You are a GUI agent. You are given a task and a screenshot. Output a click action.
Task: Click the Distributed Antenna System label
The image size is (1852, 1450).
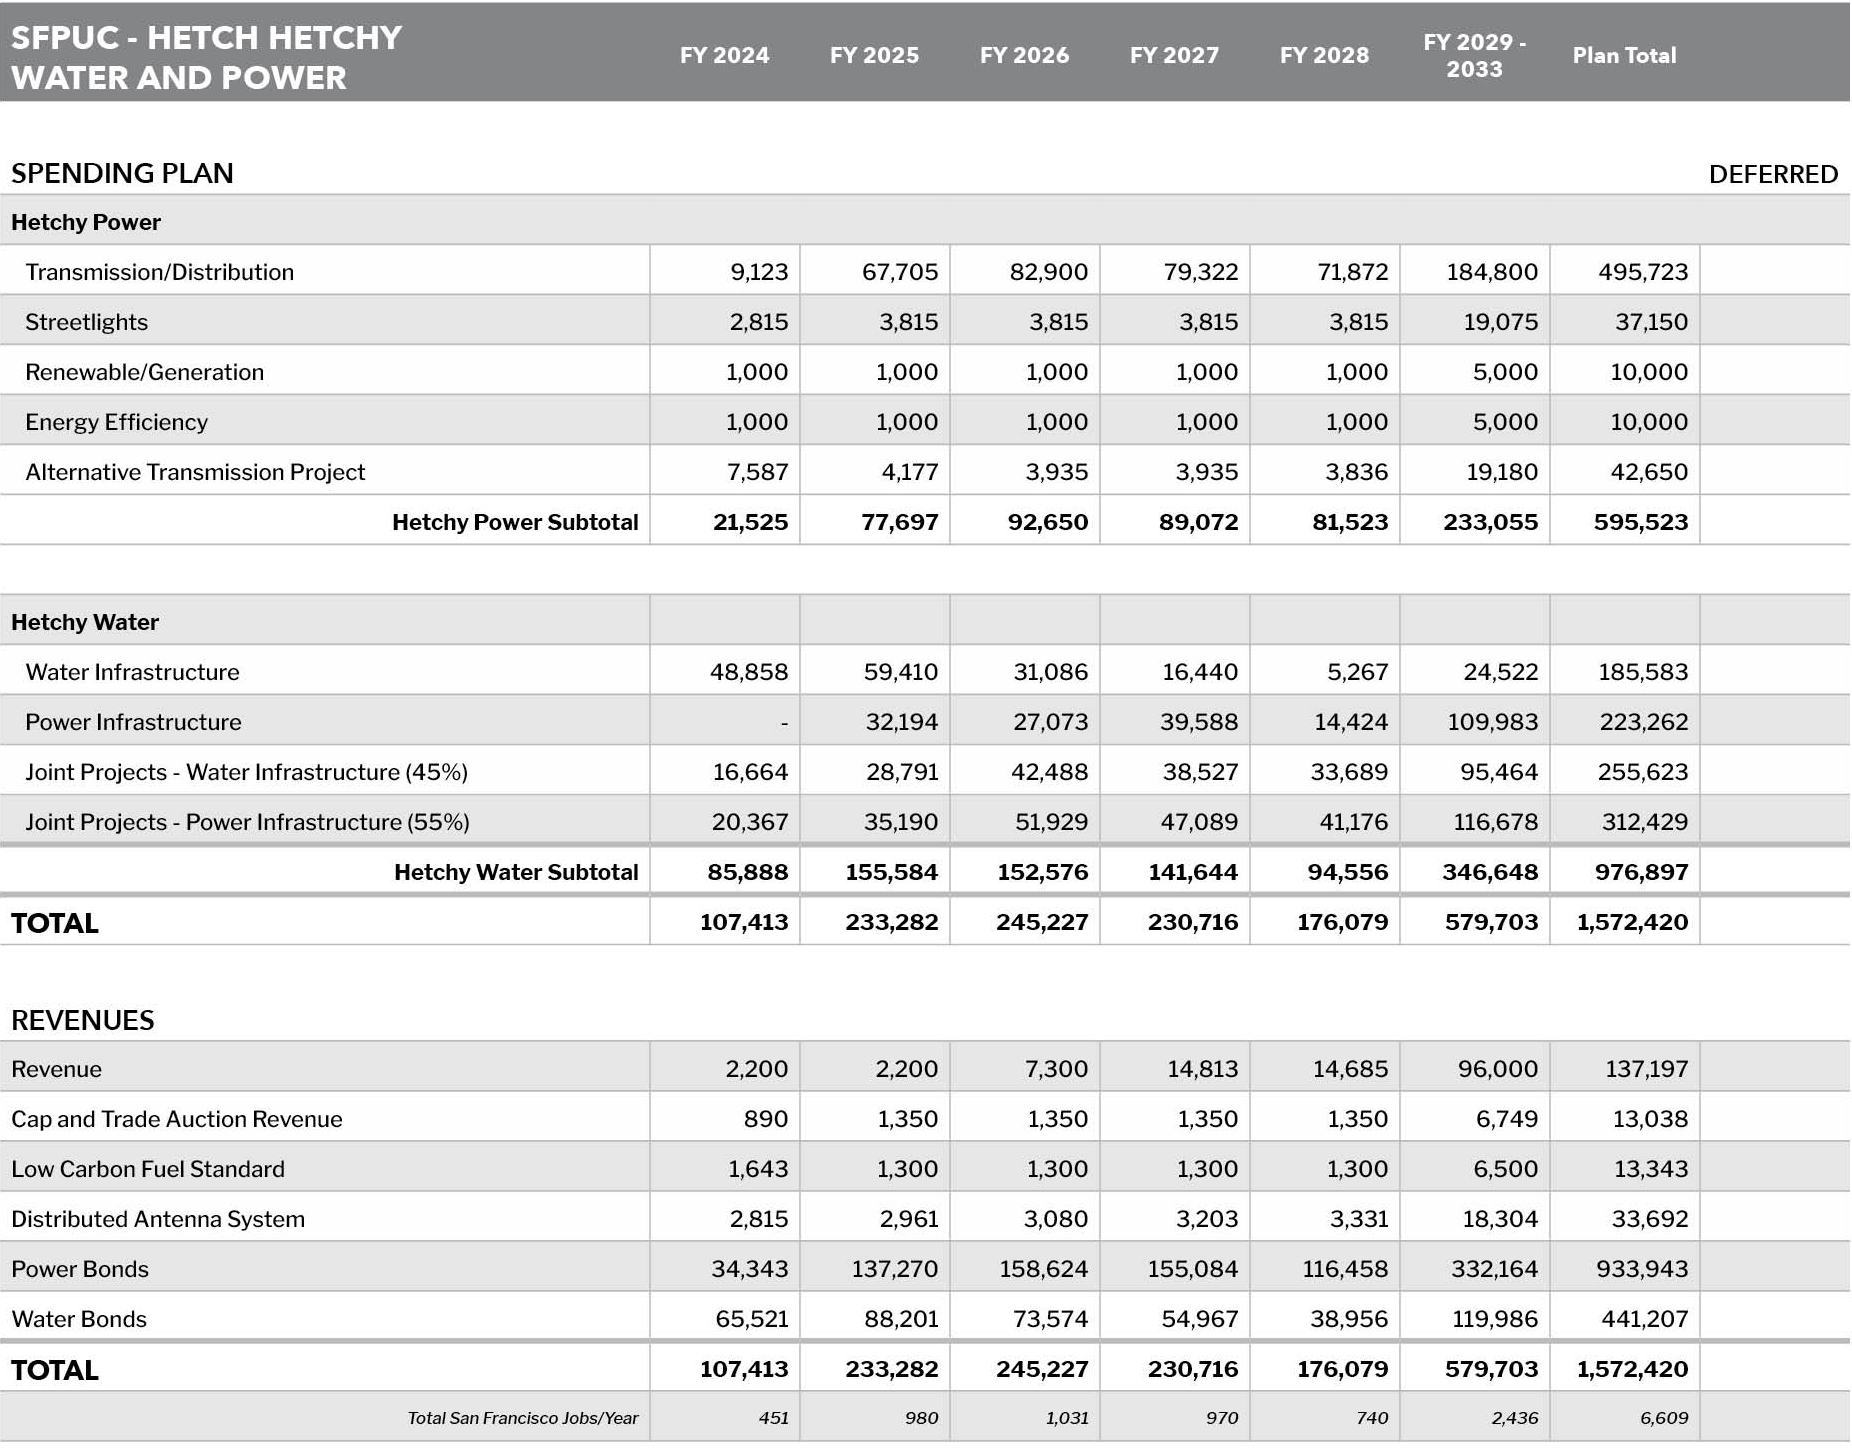tap(158, 1219)
